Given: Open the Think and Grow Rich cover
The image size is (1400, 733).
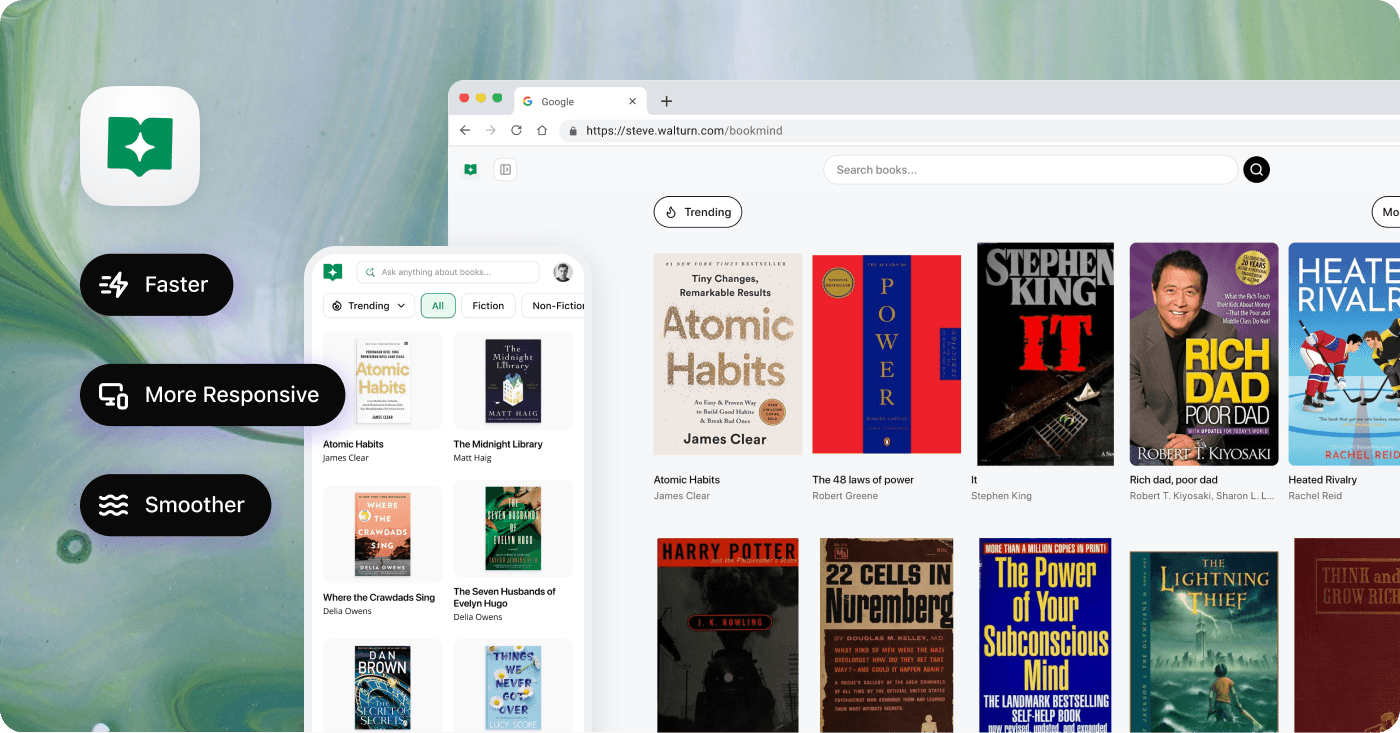Looking at the screenshot, I should (x=1346, y=635).
